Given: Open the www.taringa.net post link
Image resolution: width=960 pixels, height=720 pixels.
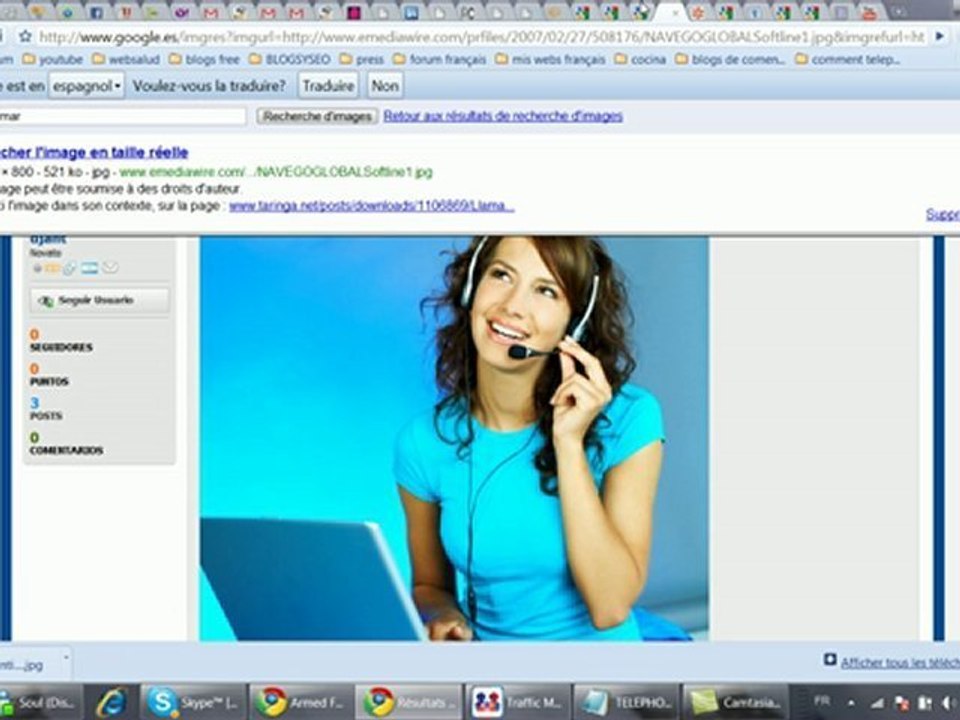Looking at the screenshot, I should (372, 206).
